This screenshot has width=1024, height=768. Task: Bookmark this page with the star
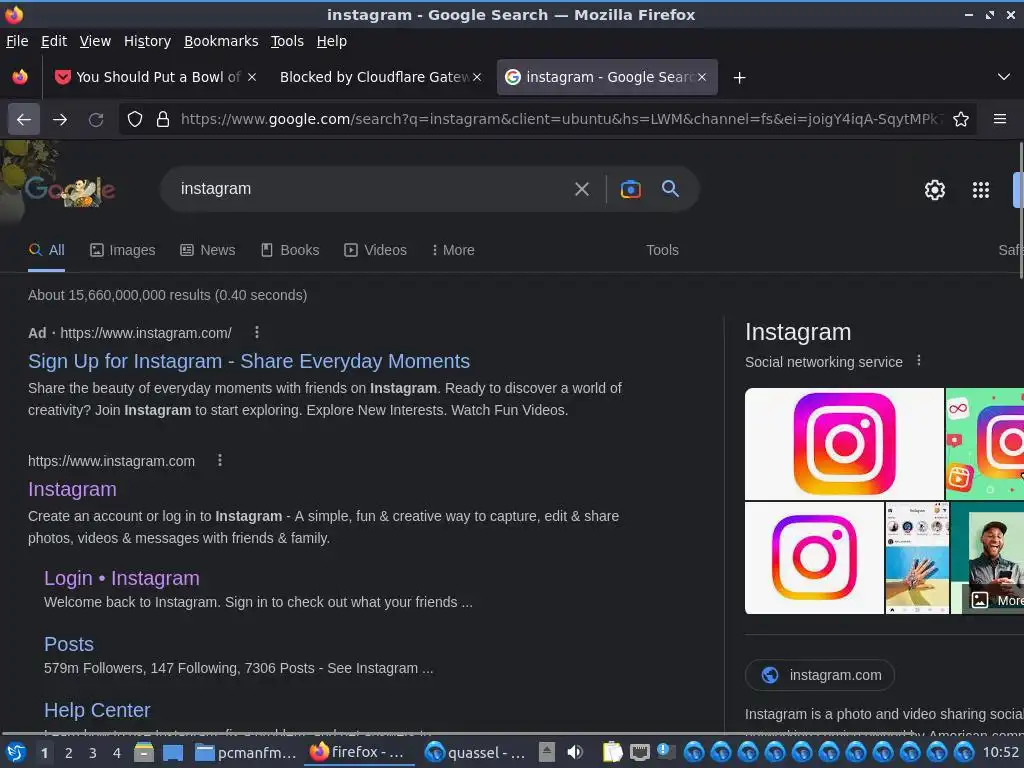pos(961,120)
